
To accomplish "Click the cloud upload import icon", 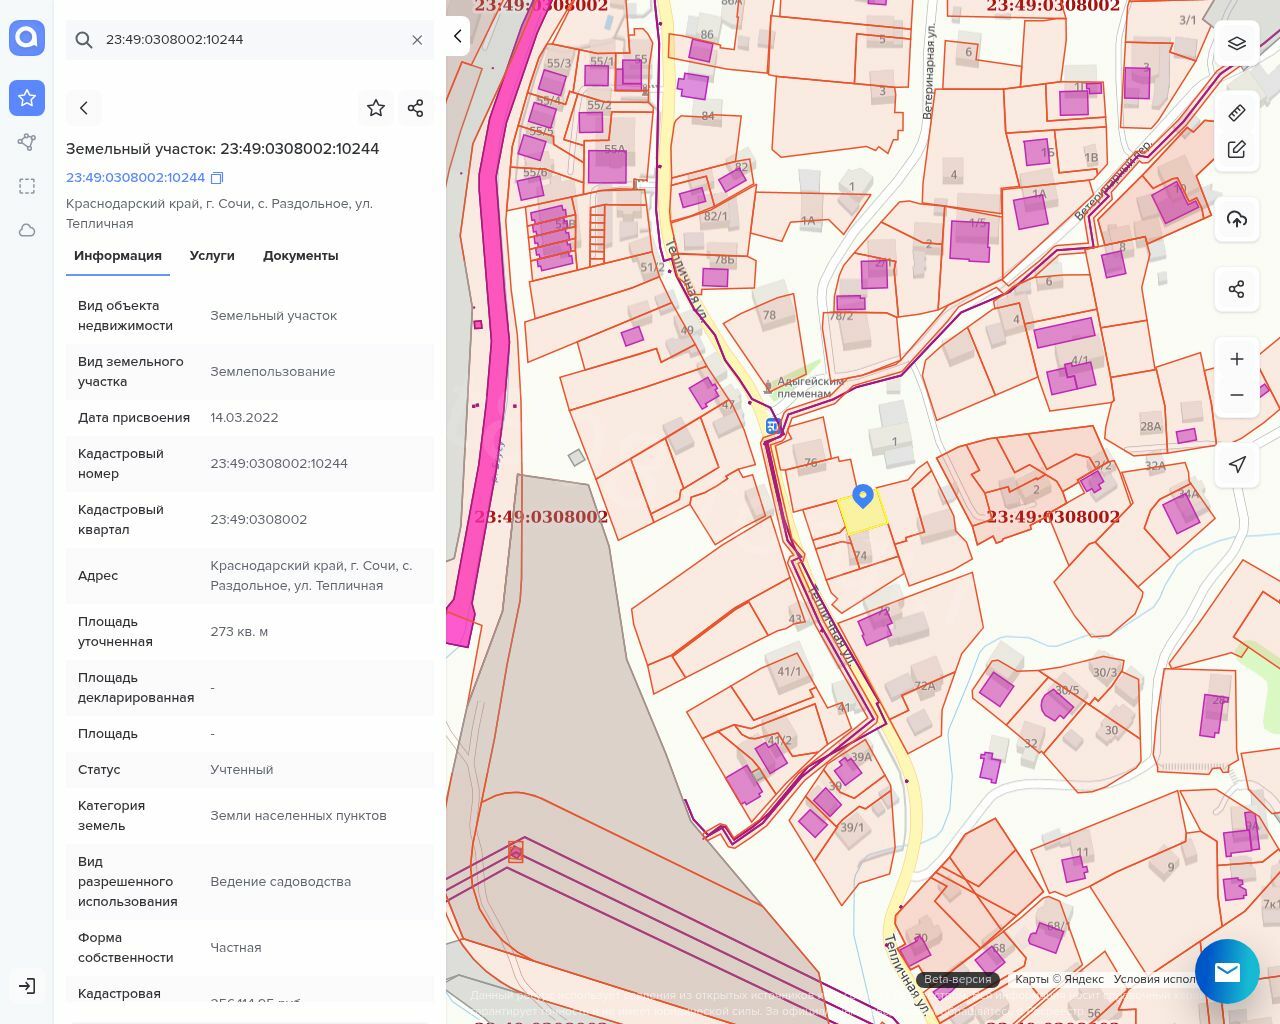I will (x=1237, y=219).
